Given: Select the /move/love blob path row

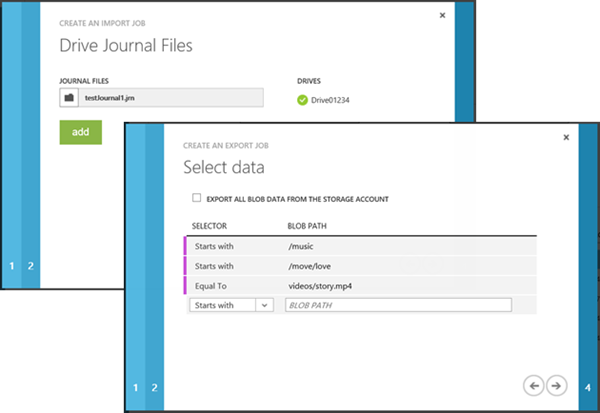Looking at the screenshot, I should (x=360, y=265).
